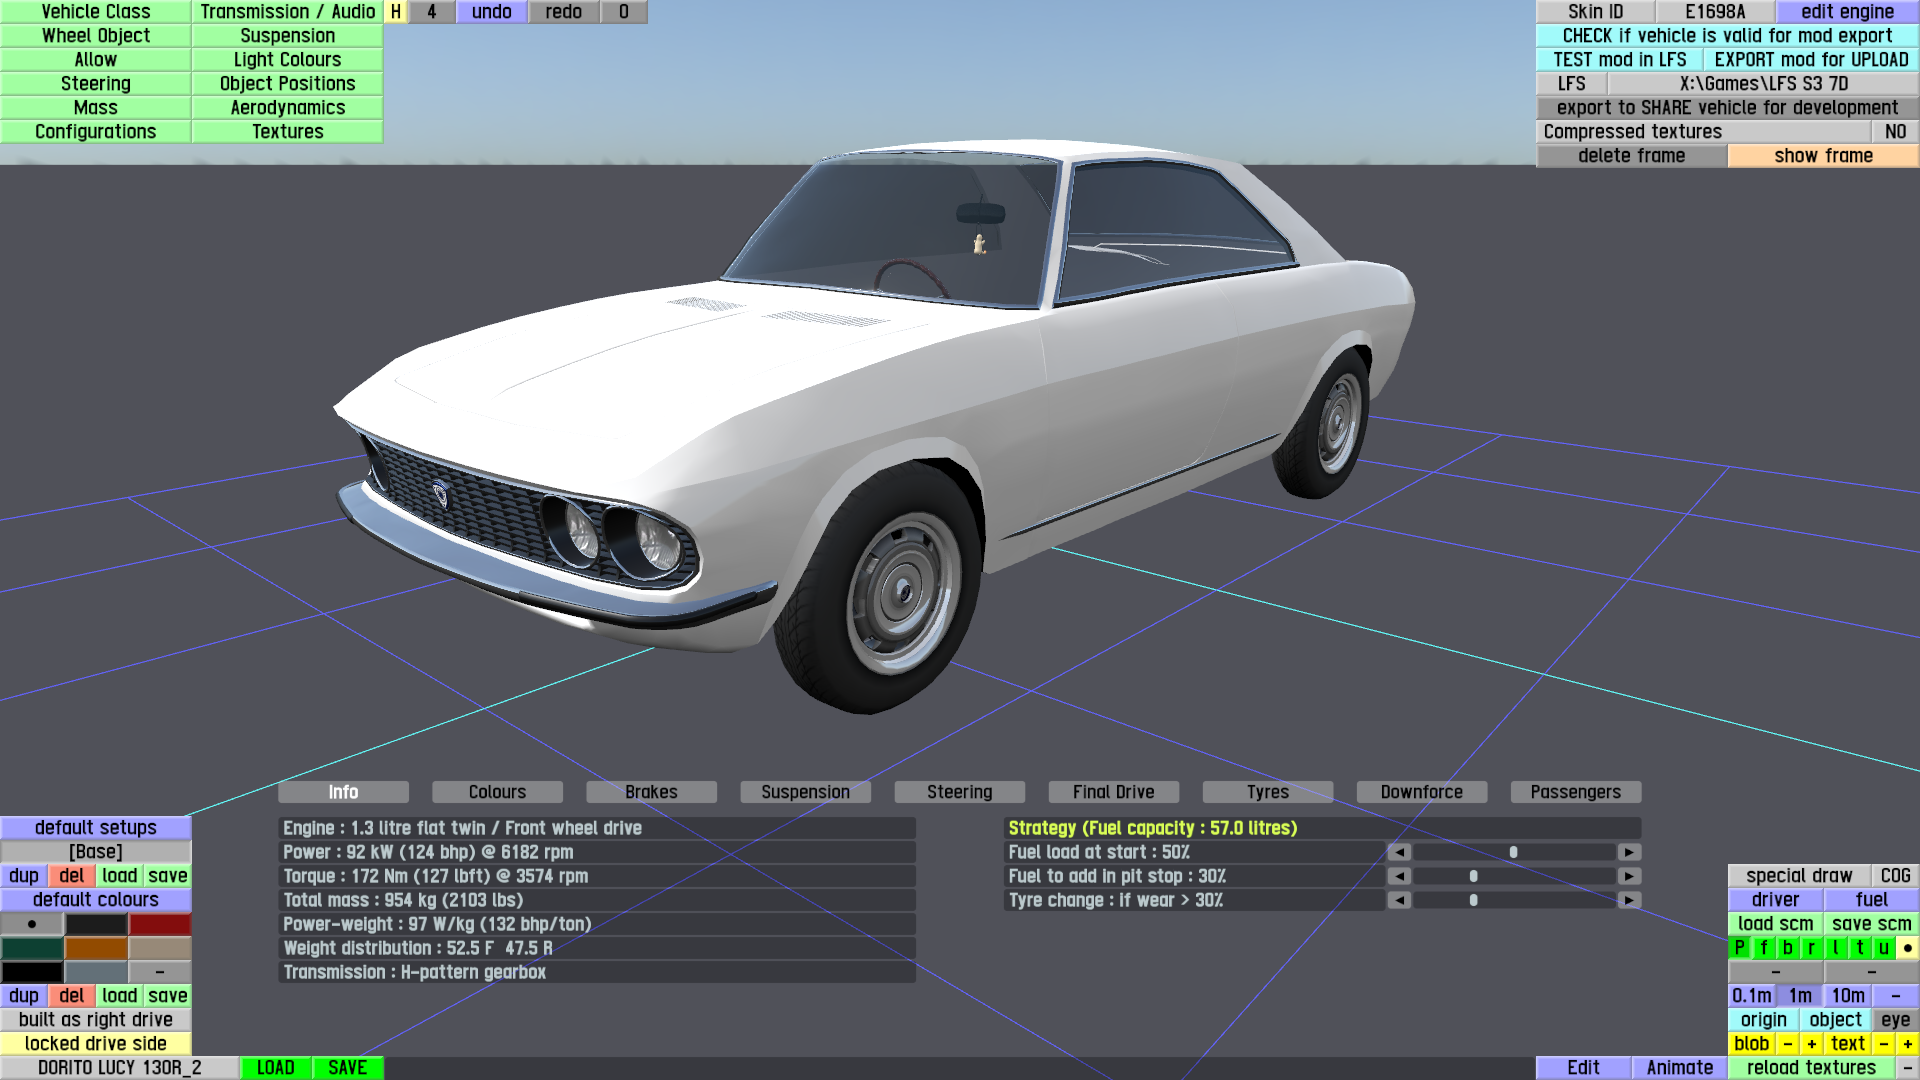Click the right arrow of 'Fuel load at start'

(x=1629, y=852)
